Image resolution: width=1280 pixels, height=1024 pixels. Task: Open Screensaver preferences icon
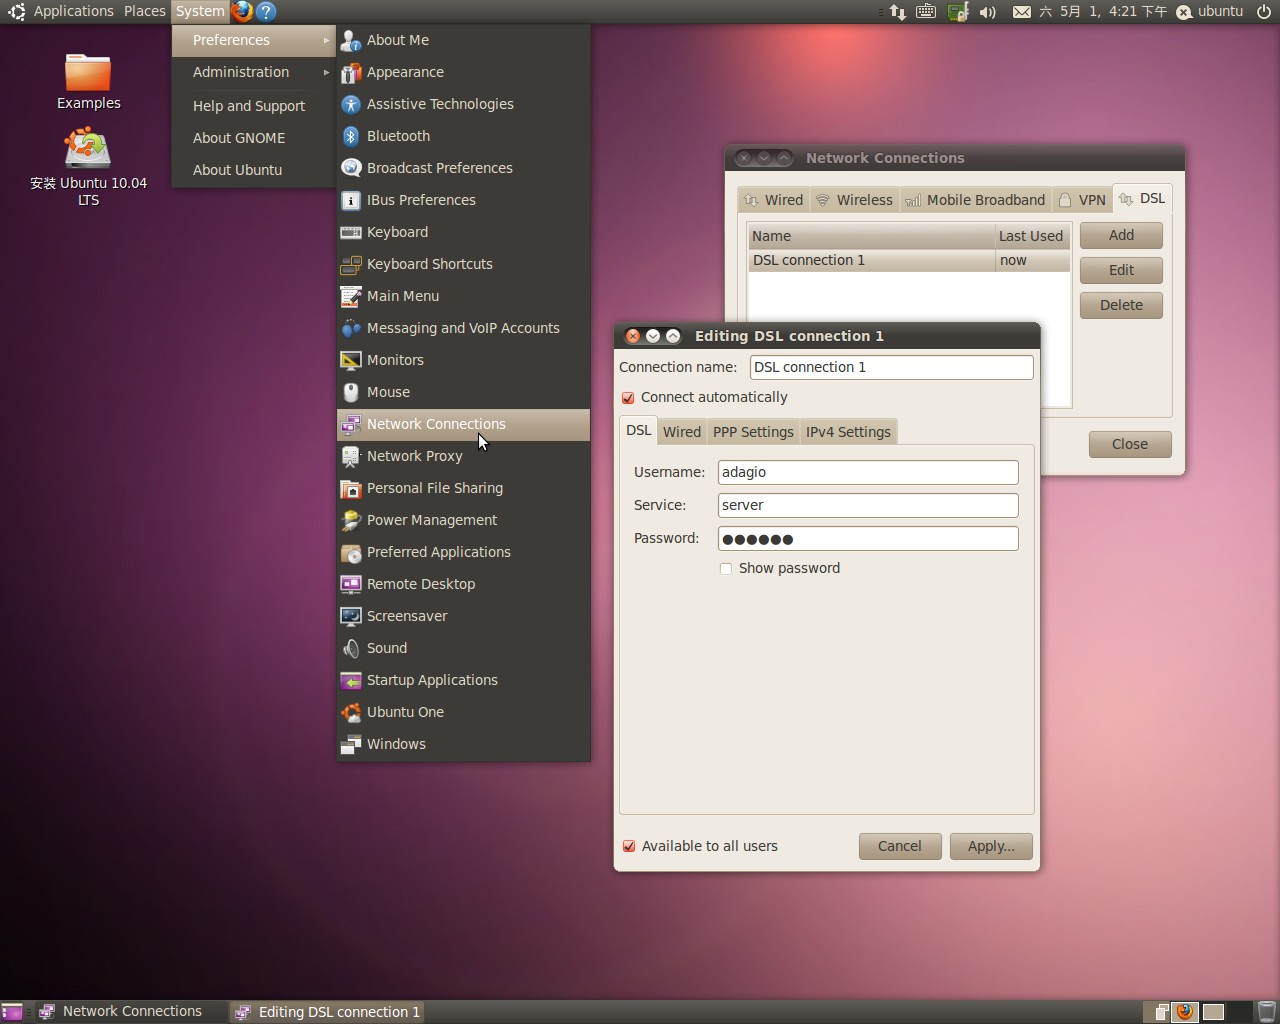pos(351,616)
